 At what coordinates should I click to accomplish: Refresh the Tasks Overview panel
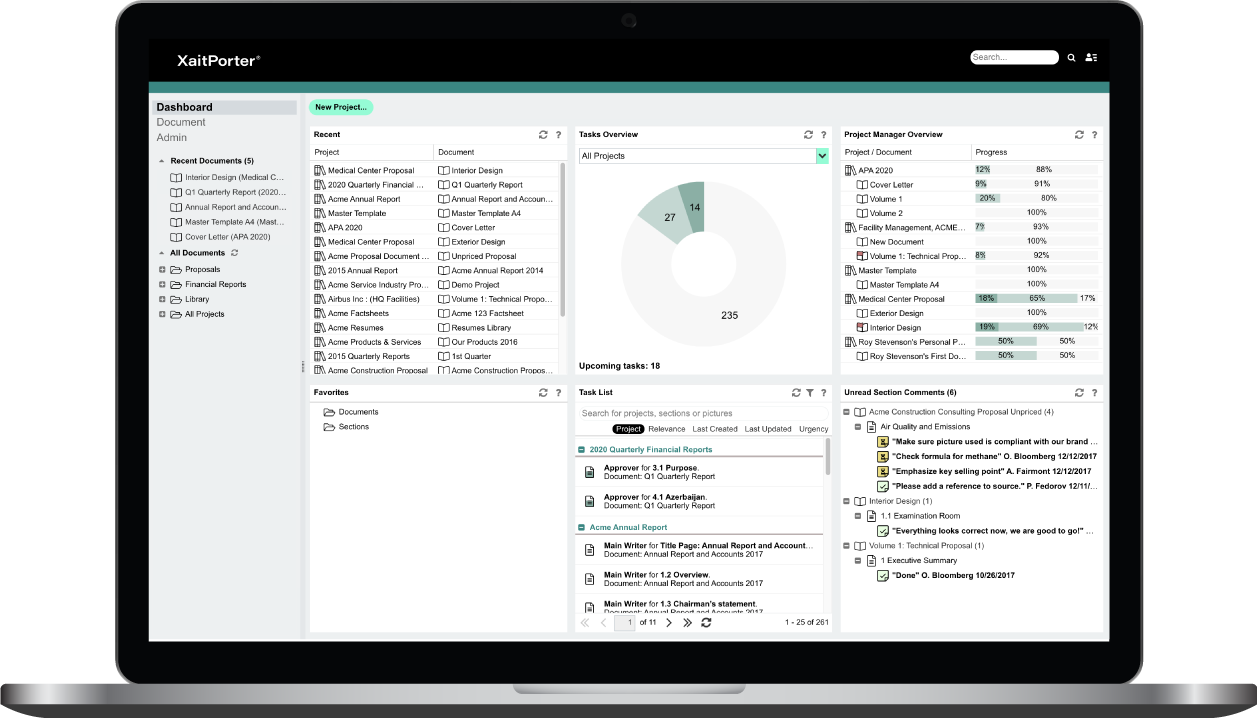coord(808,135)
